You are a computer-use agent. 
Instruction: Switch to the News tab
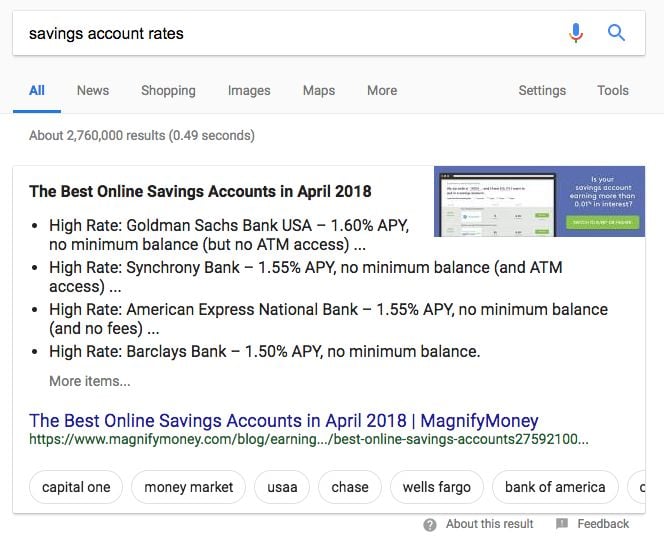click(x=93, y=90)
